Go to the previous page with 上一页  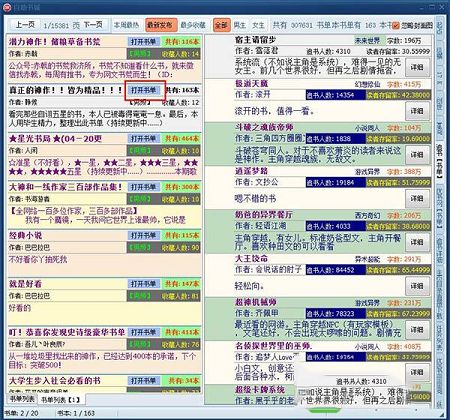pyautogui.click(x=25, y=25)
